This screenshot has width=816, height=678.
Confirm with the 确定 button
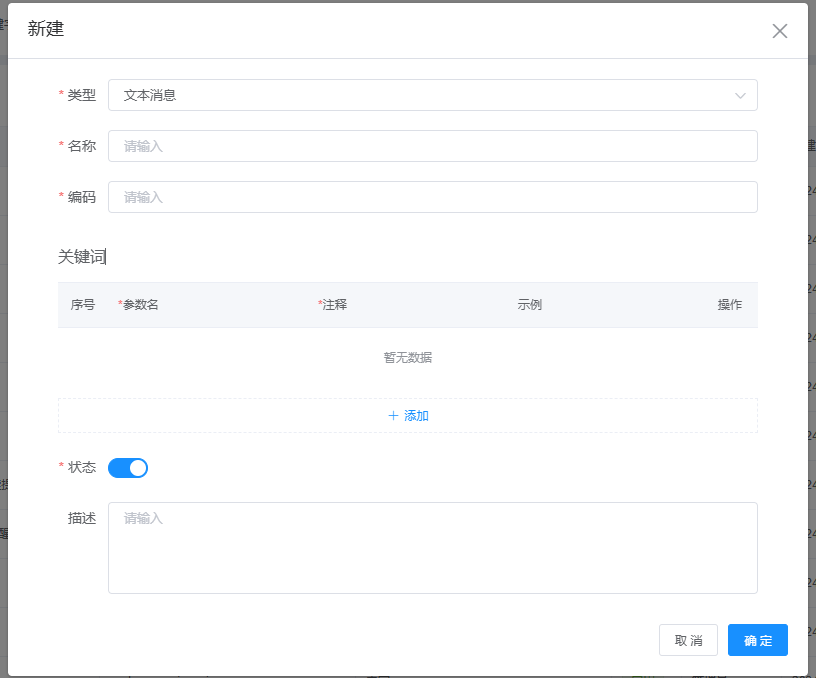(x=757, y=640)
